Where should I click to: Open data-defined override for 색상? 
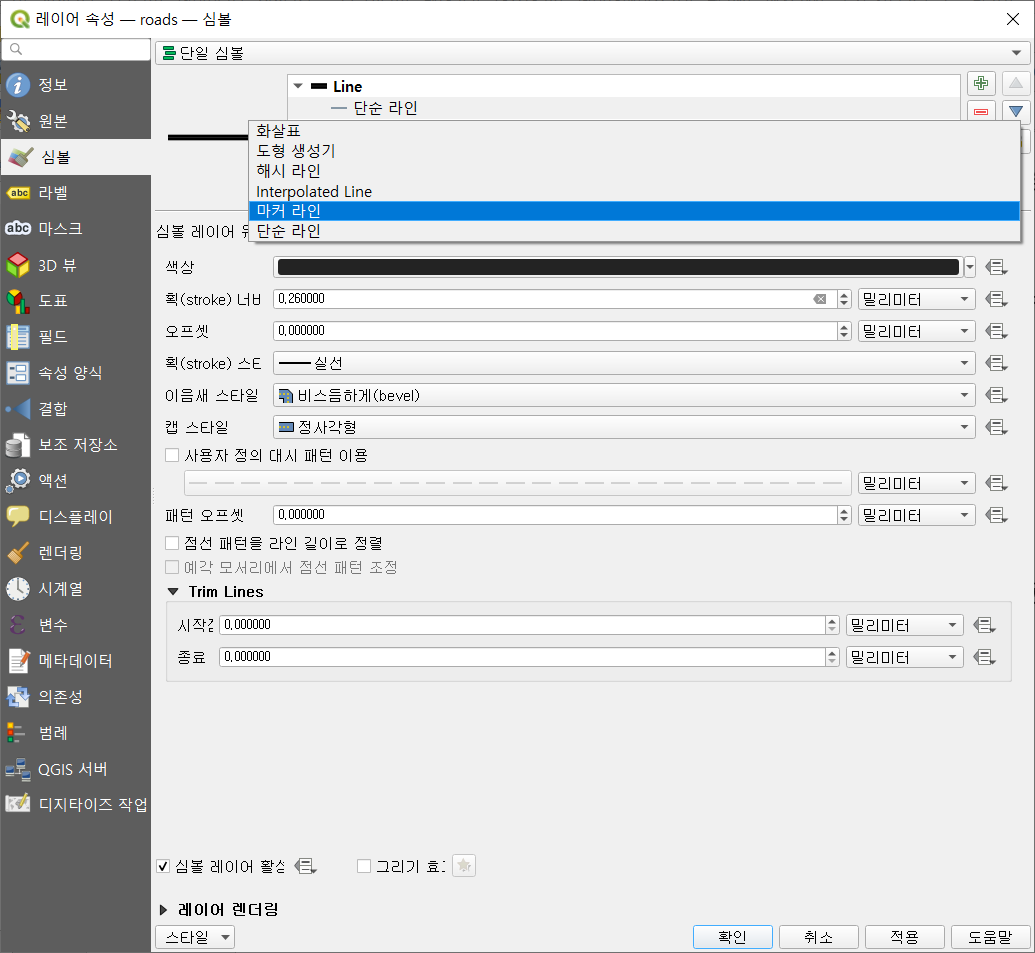996,267
